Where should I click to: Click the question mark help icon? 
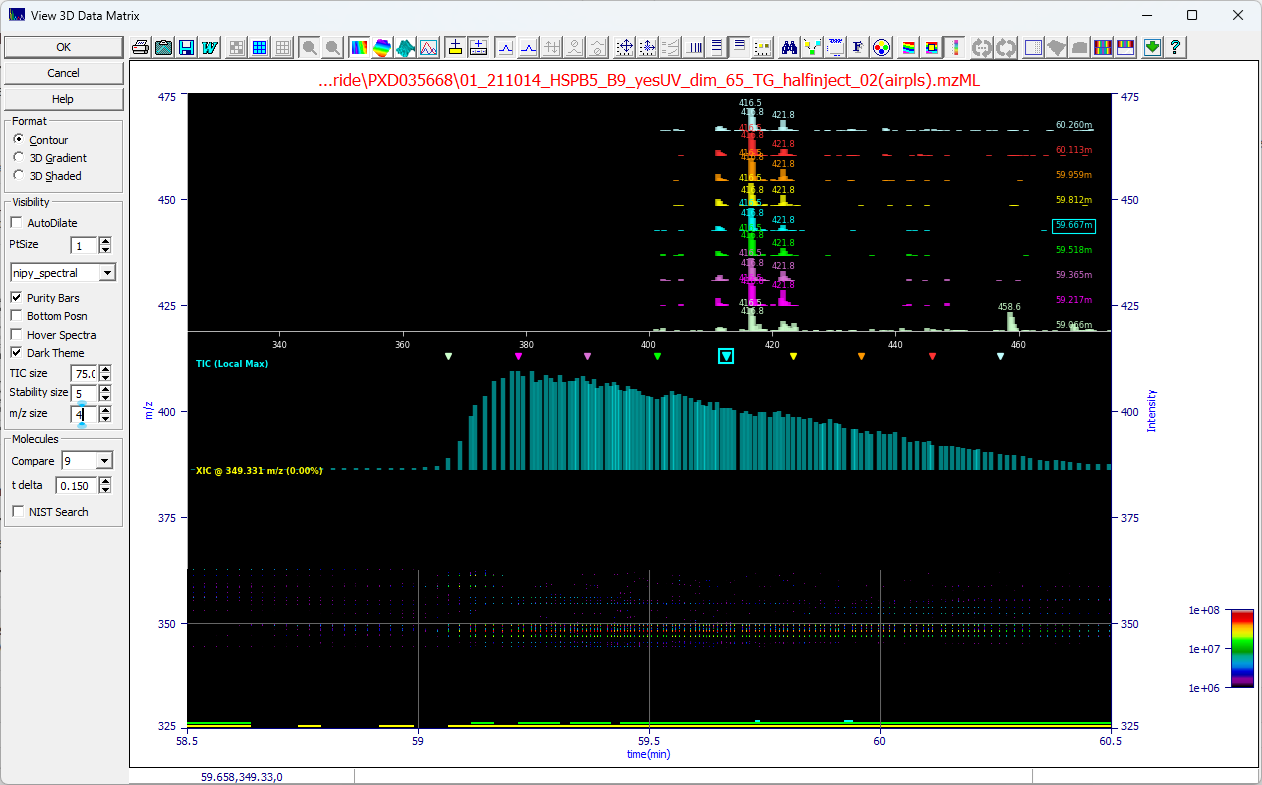coord(1176,47)
